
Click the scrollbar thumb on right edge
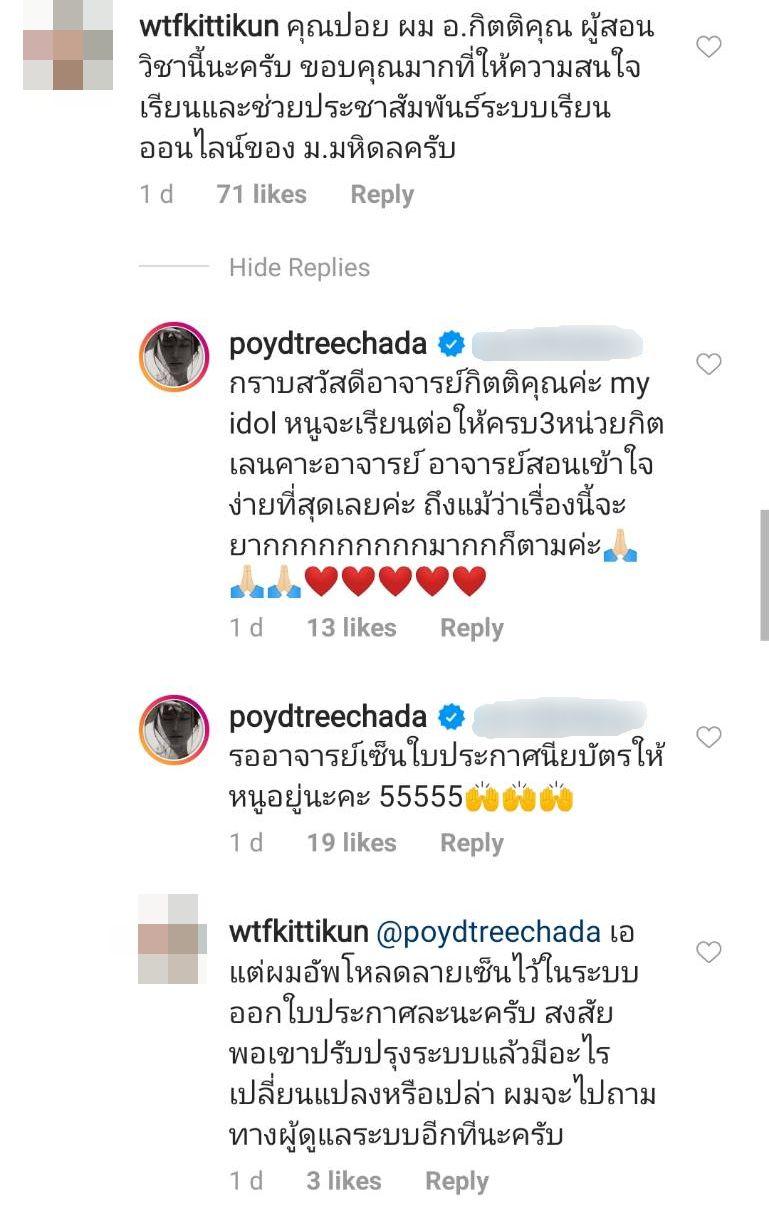pyautogui.click(x=764, y=575)
